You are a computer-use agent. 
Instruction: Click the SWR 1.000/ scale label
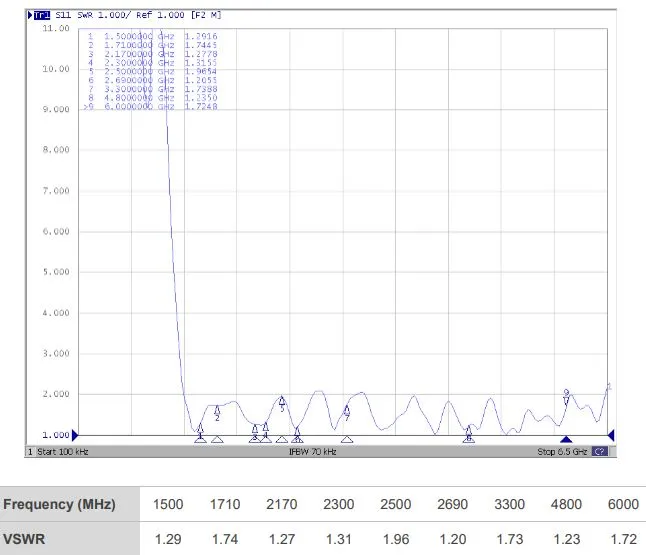104,15
